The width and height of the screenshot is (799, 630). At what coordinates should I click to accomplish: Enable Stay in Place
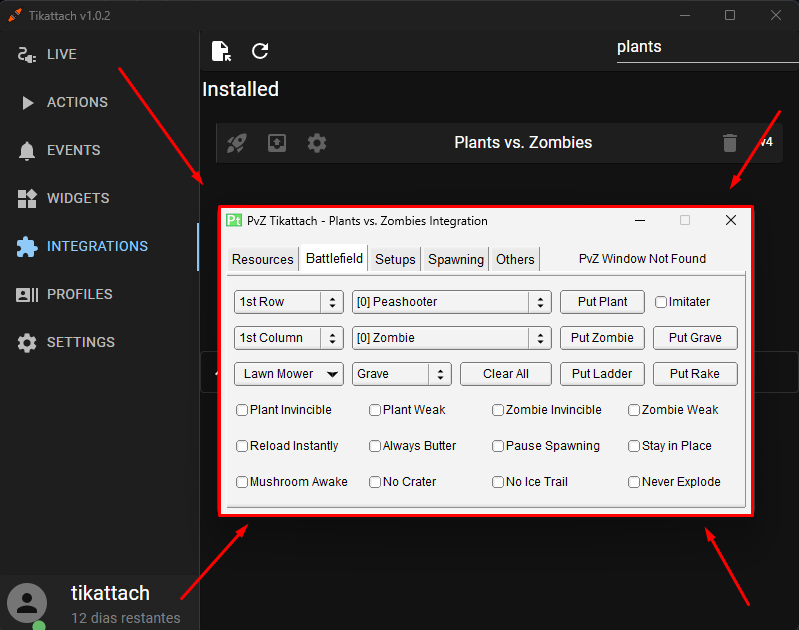pyautogui.click(x=634, y=446)
